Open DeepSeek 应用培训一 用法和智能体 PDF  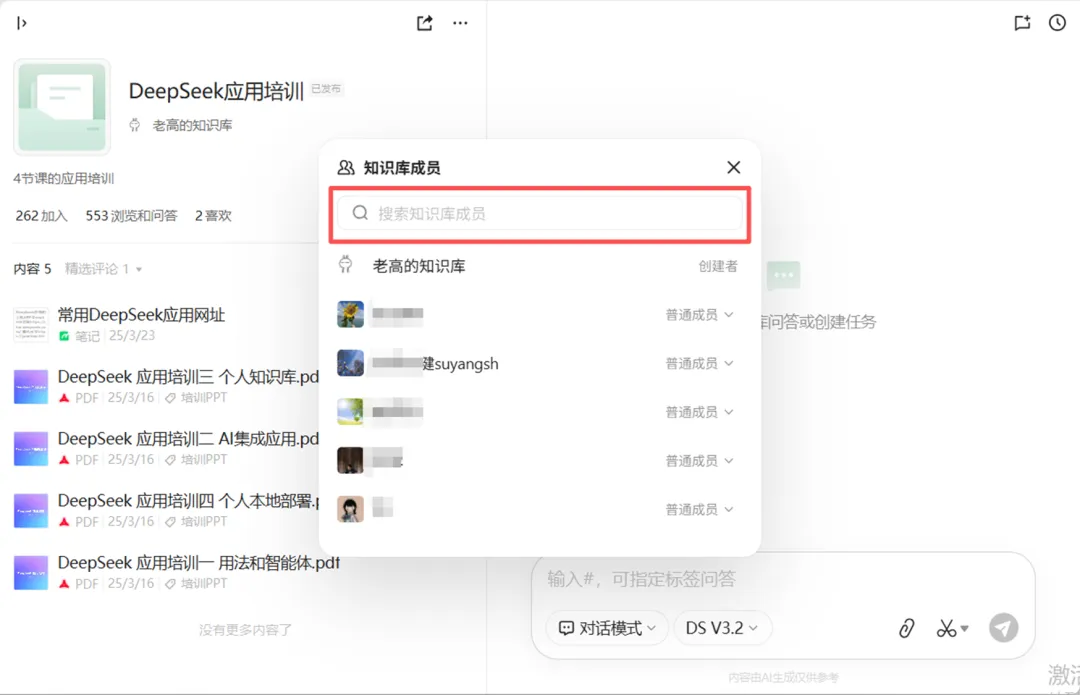point(198,563)
